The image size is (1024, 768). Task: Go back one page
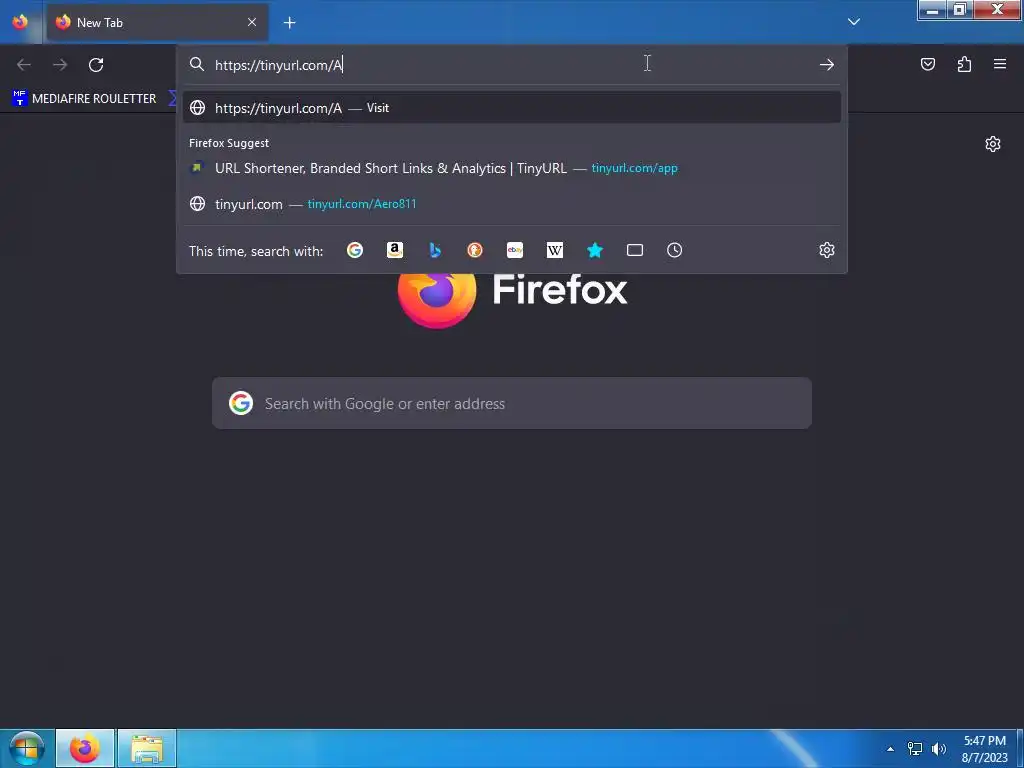[x=24, y=65]
